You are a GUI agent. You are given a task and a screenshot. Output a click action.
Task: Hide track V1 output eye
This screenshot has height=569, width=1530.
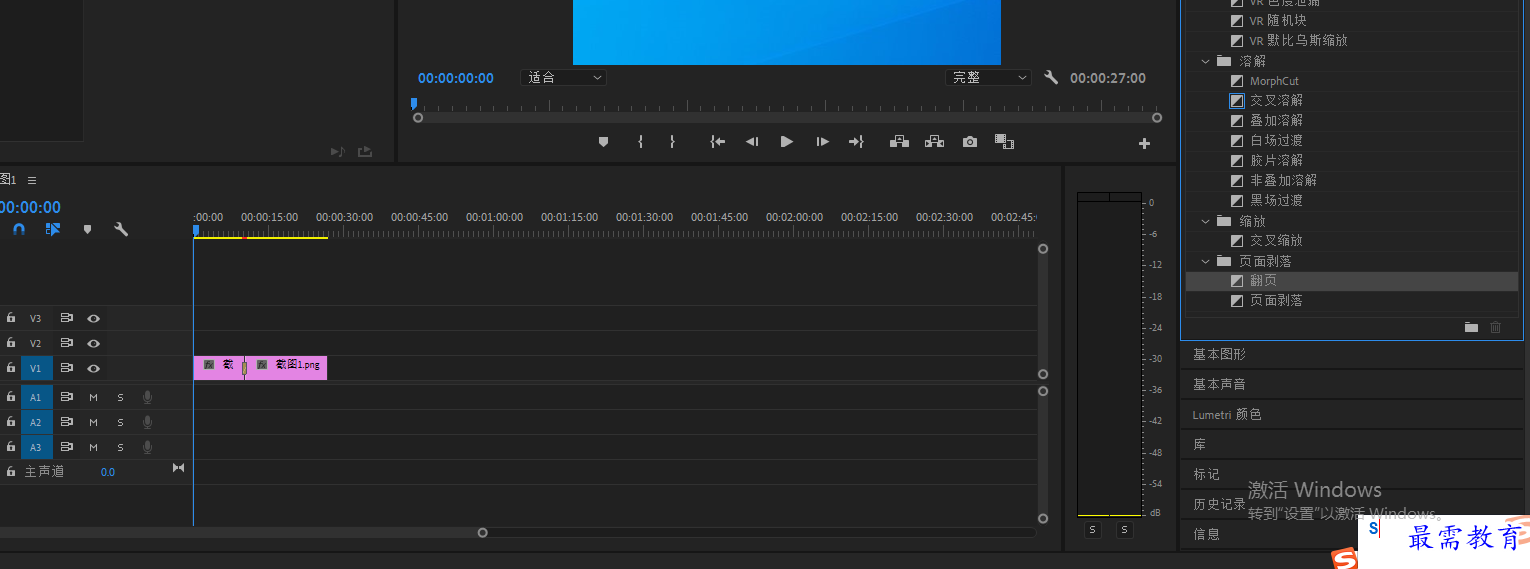tap(93, 368)
